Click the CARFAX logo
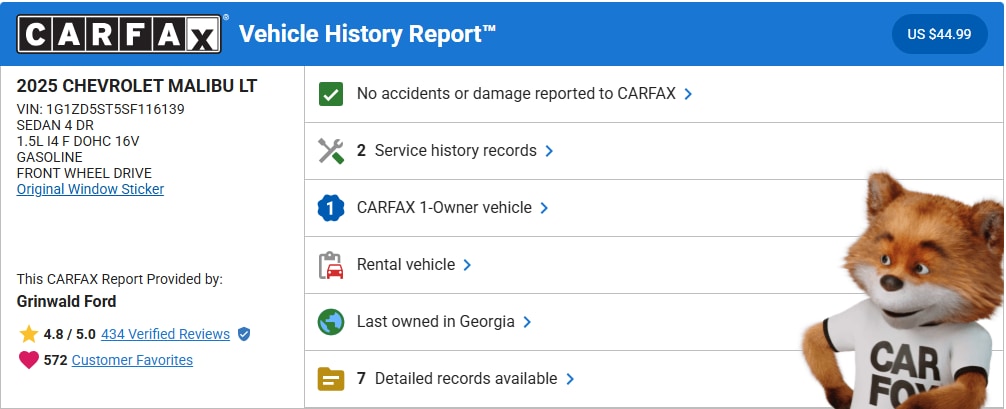Screen dimensions: 1006x409 118,34
